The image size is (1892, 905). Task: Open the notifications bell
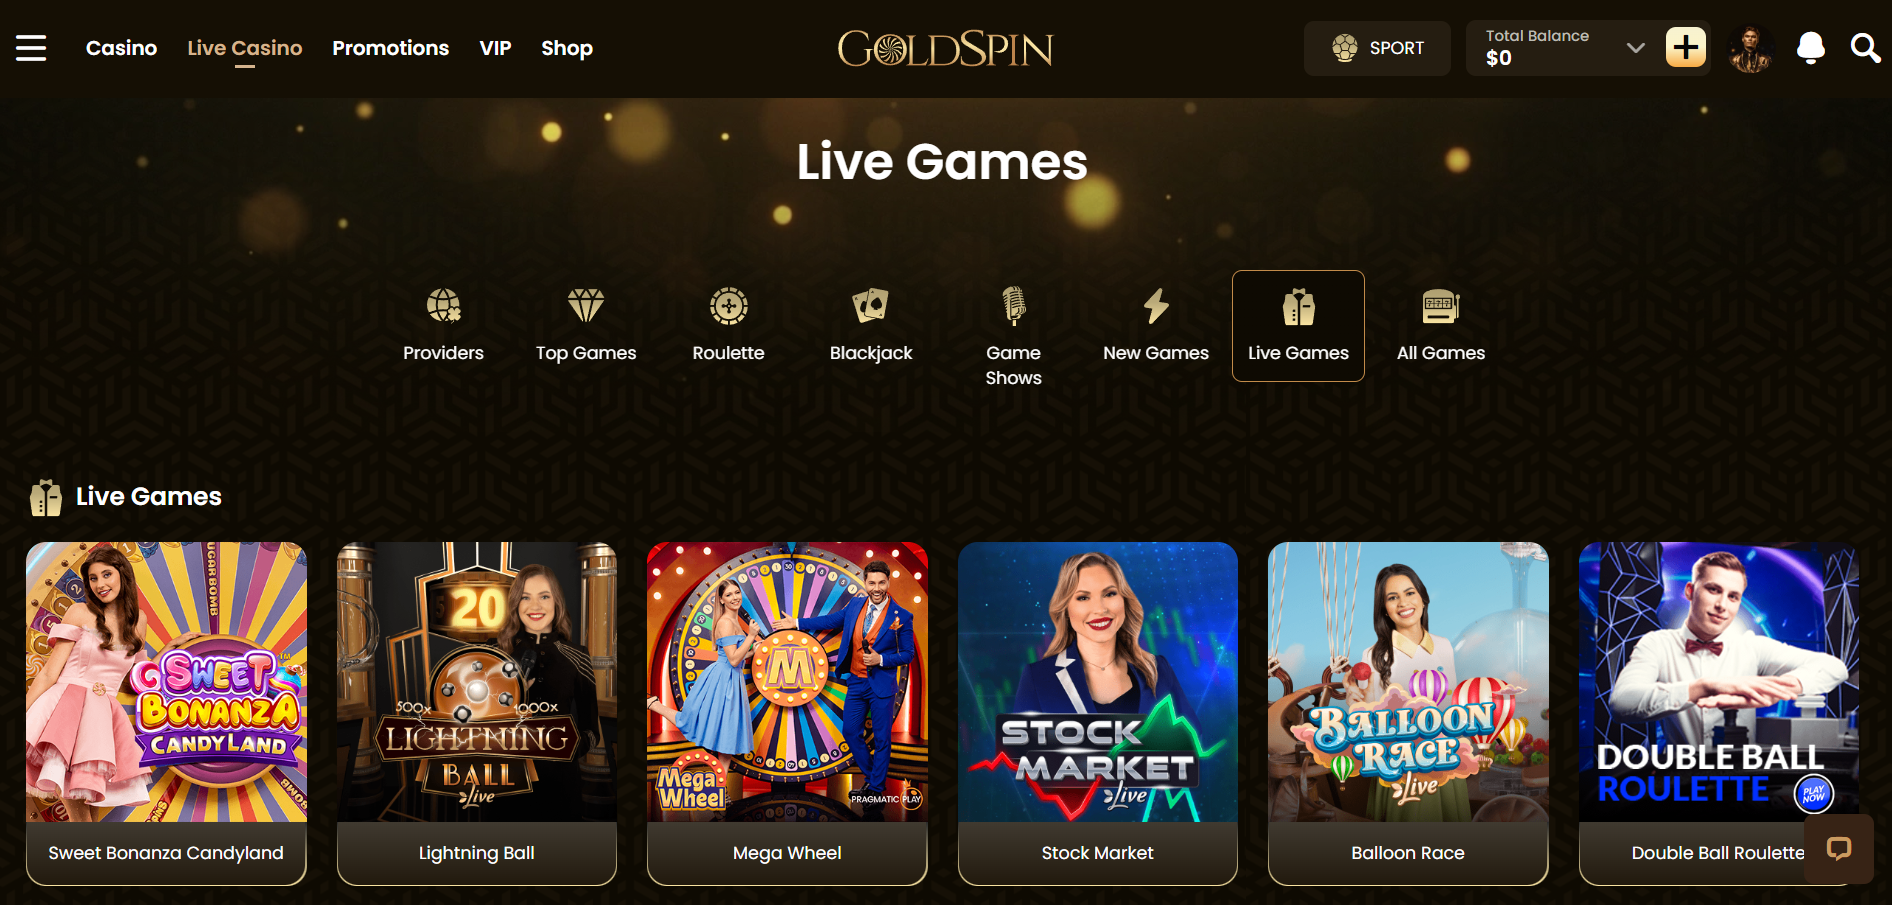1810,48
